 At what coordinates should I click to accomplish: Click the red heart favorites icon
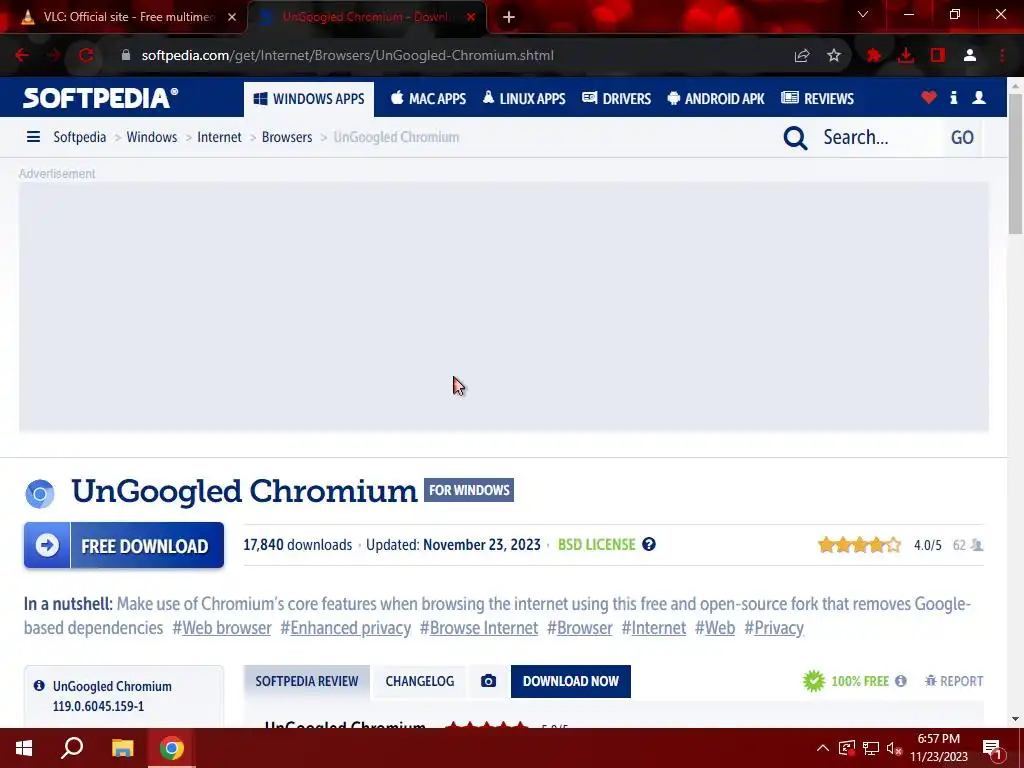coord(929,98)
